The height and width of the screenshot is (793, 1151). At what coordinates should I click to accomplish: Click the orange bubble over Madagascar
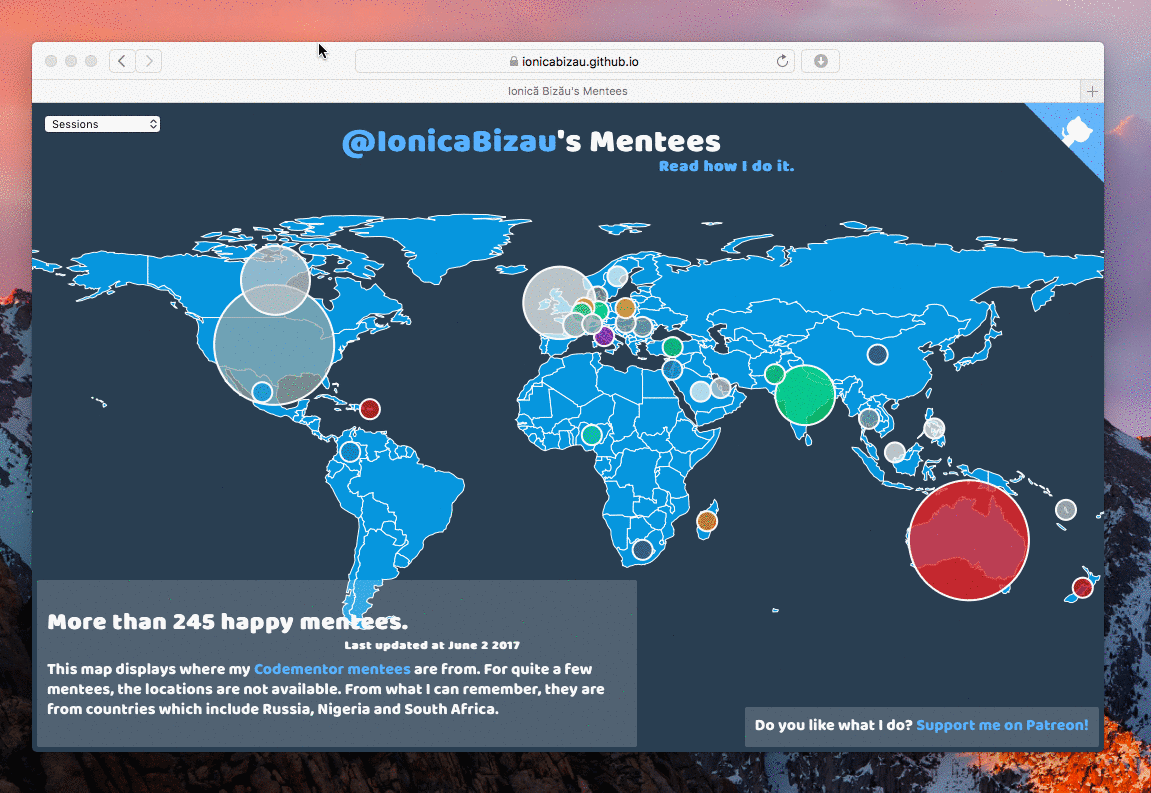point(706,521)
